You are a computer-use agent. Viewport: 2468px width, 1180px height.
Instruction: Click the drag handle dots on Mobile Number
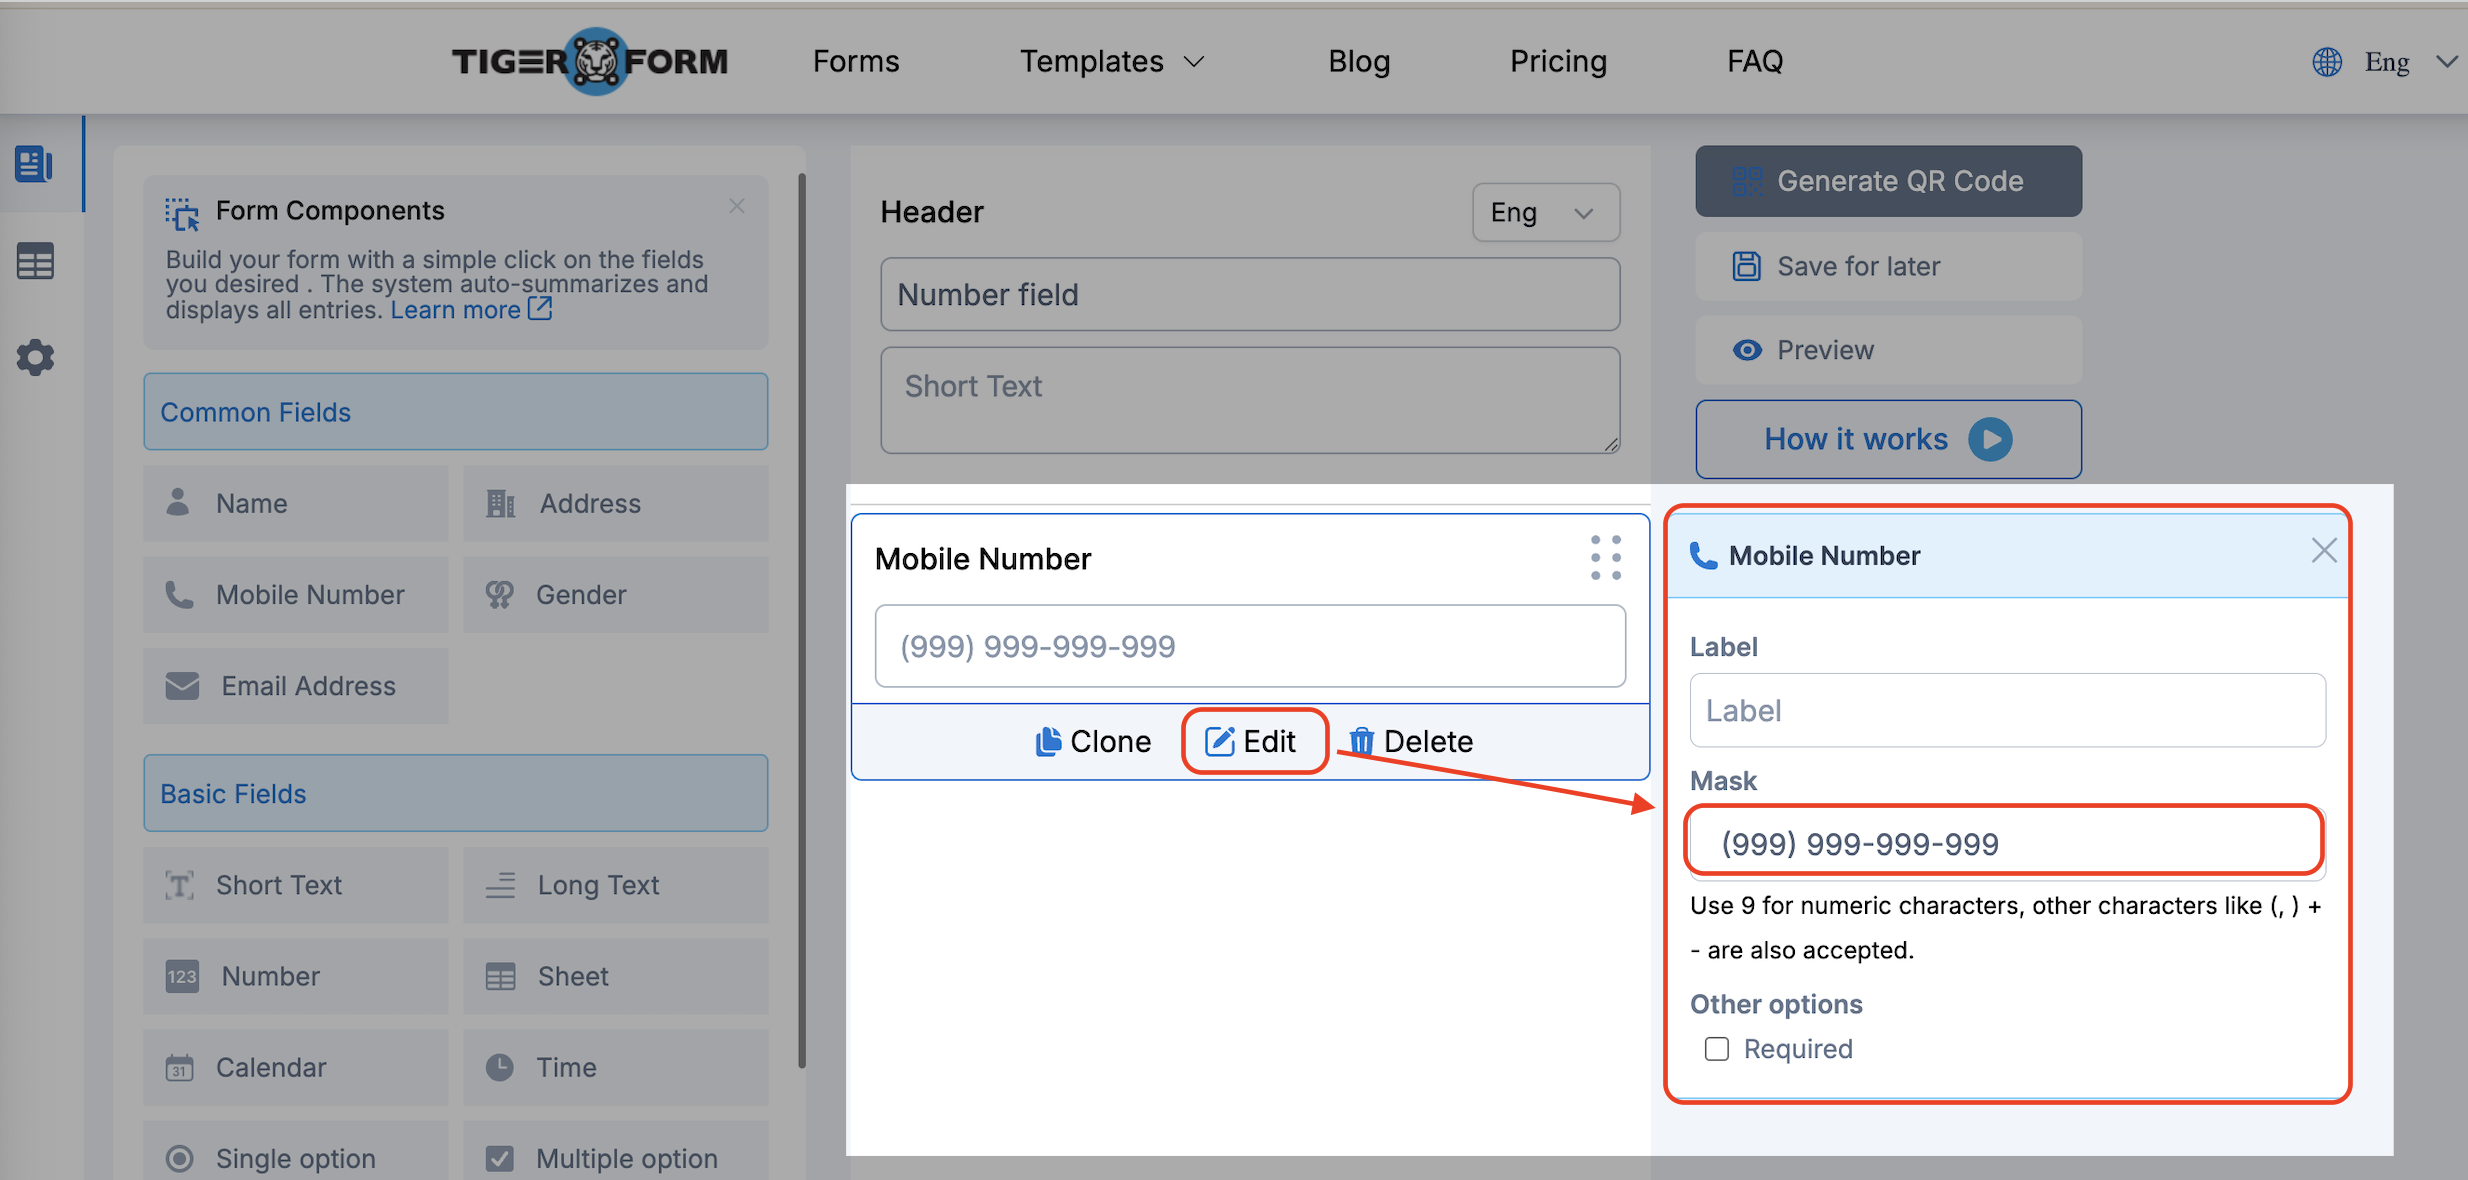[1605, 557]
